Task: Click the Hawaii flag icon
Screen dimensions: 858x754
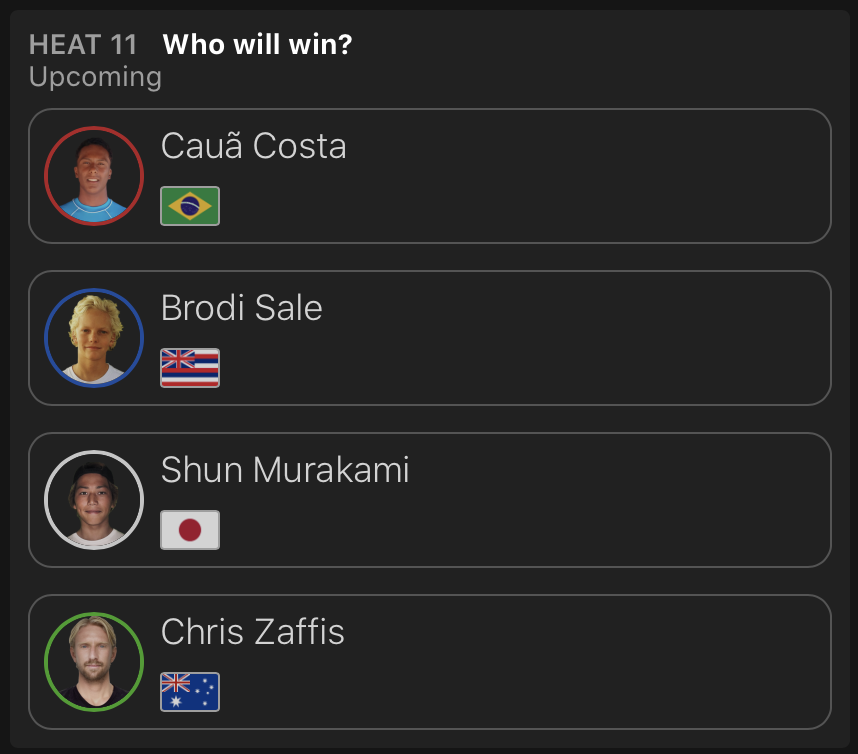Action: tap(190, 368)
